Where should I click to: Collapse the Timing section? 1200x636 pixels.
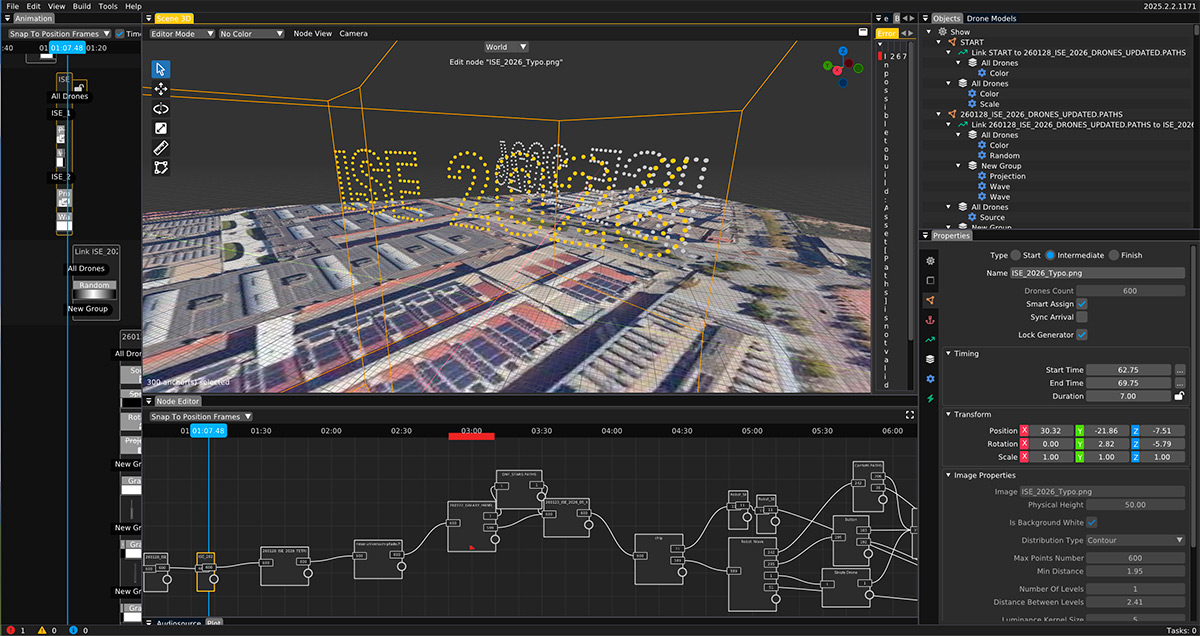point(948,354)
